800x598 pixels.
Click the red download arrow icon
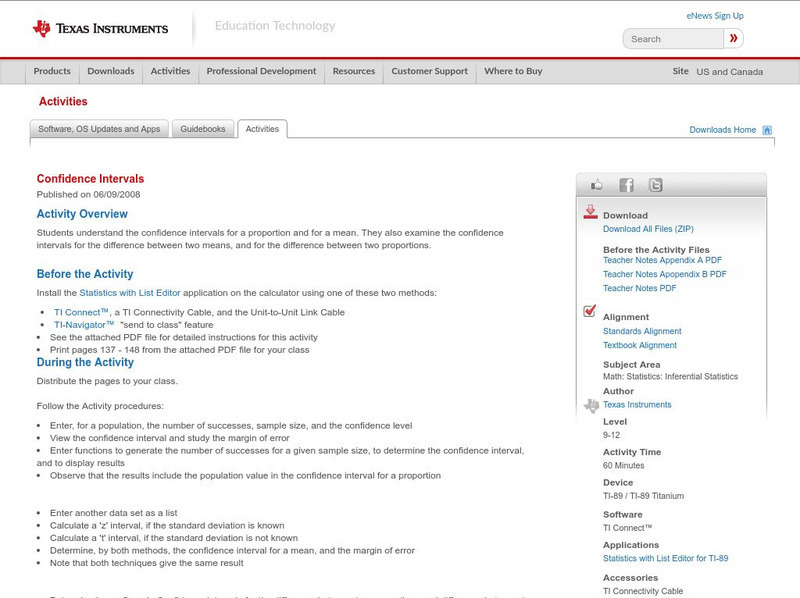(590, 212)
